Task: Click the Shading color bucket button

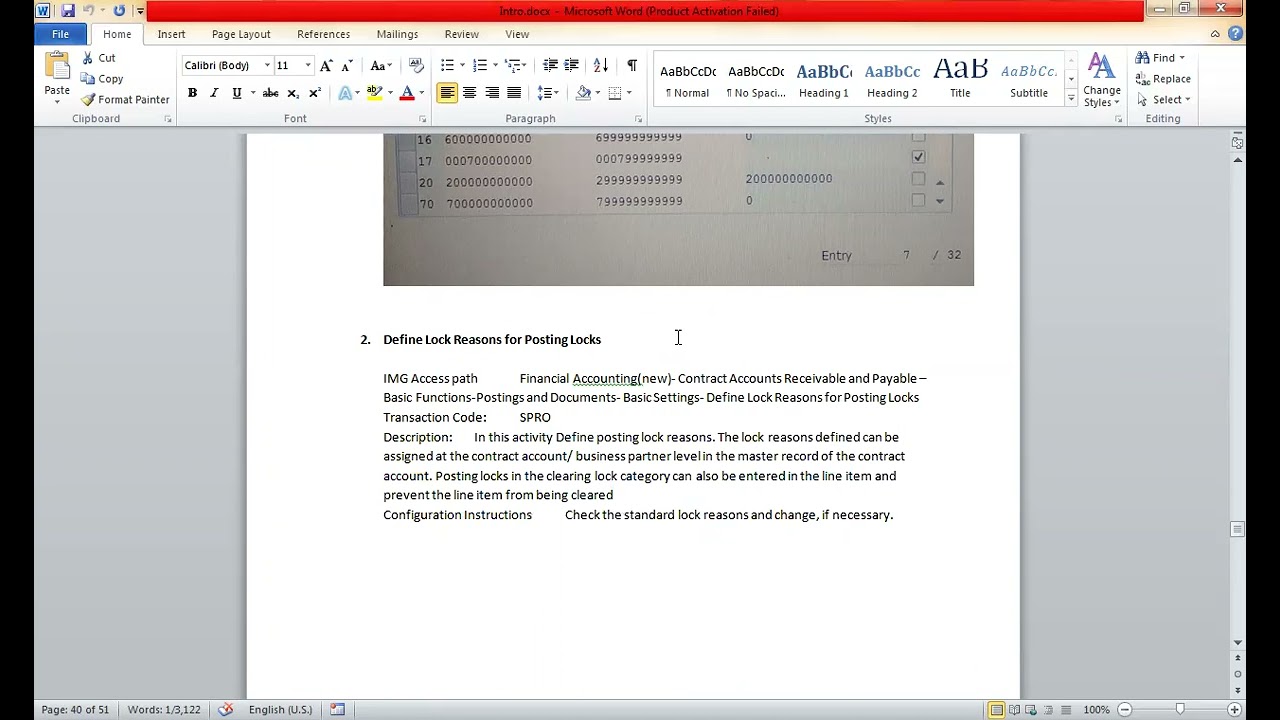Action: tap(583, 93)
